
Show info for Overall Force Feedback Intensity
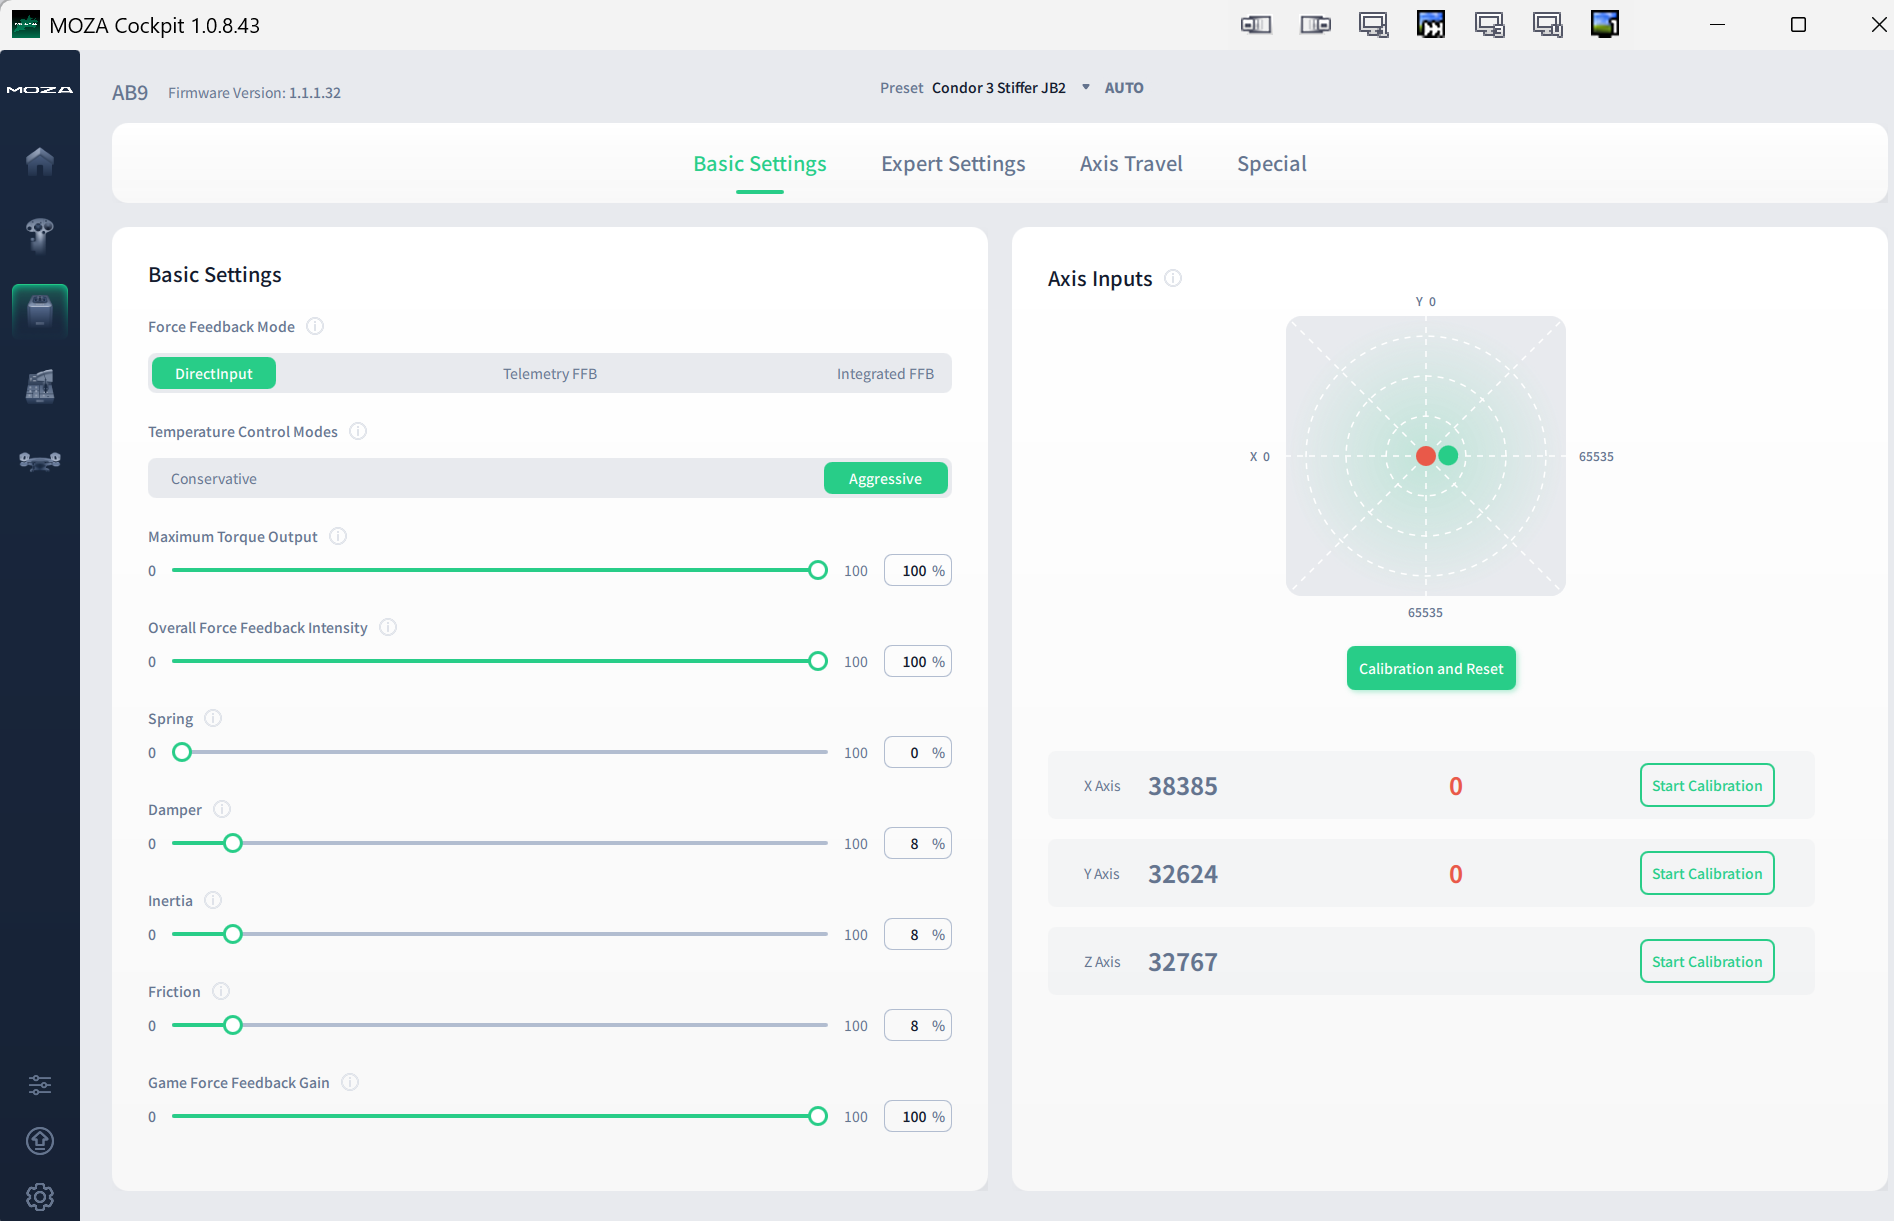[x=388, y=627]
